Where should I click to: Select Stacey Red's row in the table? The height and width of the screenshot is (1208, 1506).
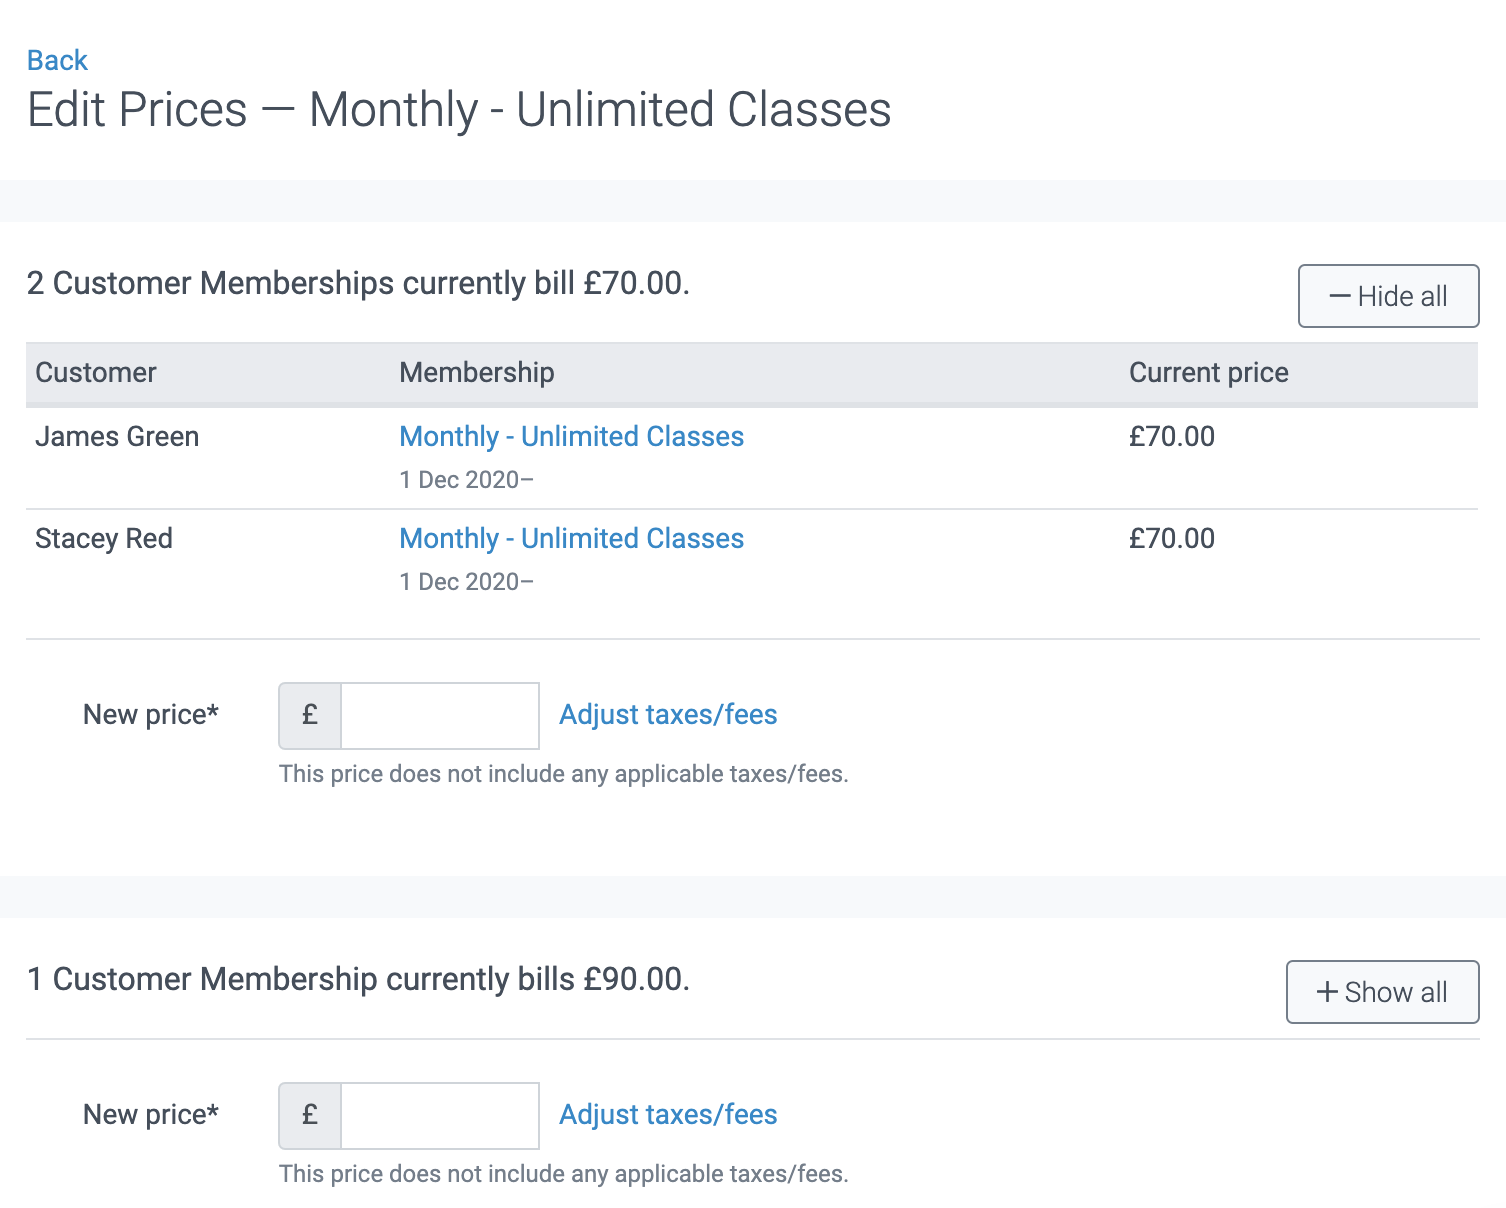[x=104, y=538]
